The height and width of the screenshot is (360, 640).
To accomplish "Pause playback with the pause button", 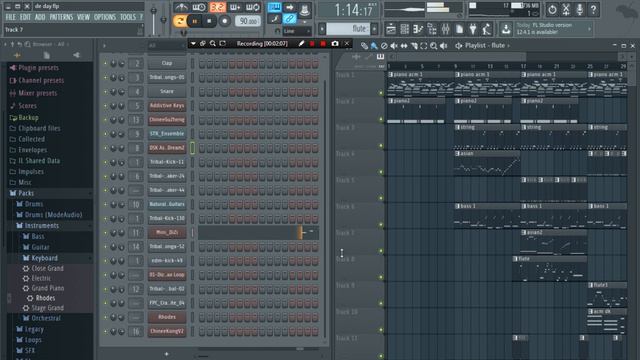I will (195, 21).
